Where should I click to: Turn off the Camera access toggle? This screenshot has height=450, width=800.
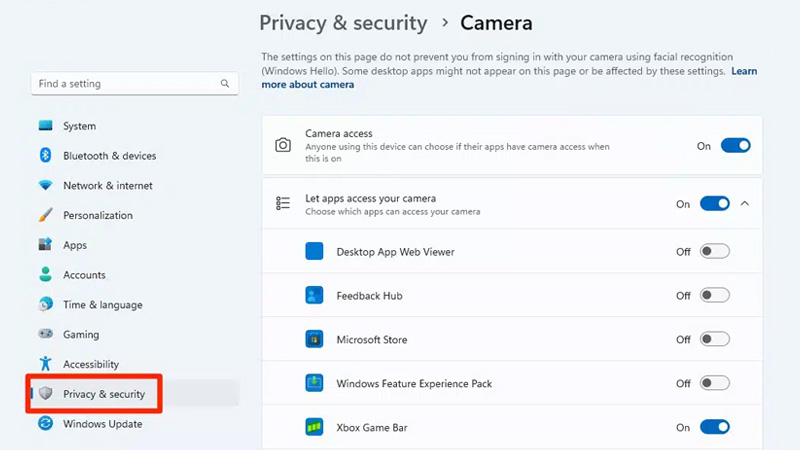pos(735,145)
